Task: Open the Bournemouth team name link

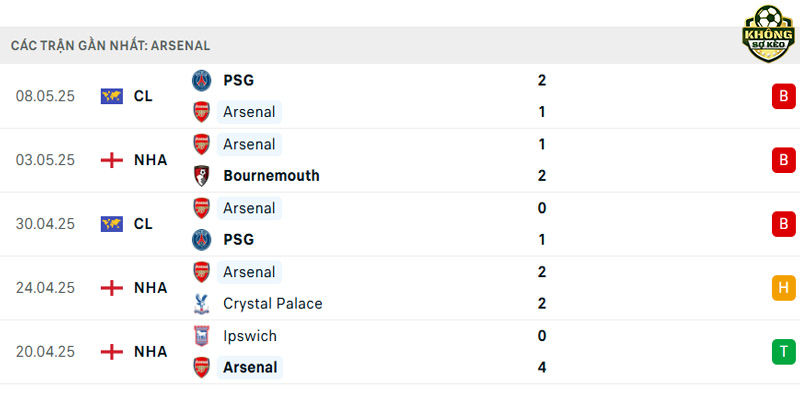Action: (271, 176)
